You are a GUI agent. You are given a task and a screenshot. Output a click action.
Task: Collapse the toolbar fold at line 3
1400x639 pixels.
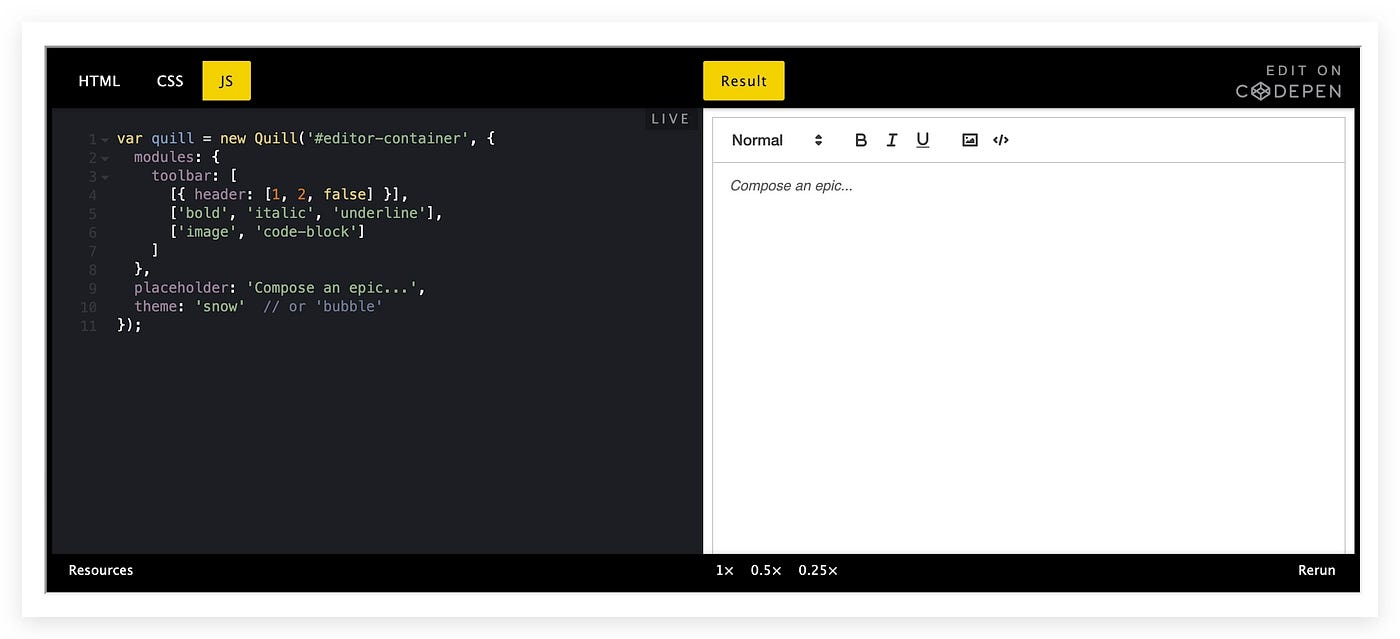point(105,177)
